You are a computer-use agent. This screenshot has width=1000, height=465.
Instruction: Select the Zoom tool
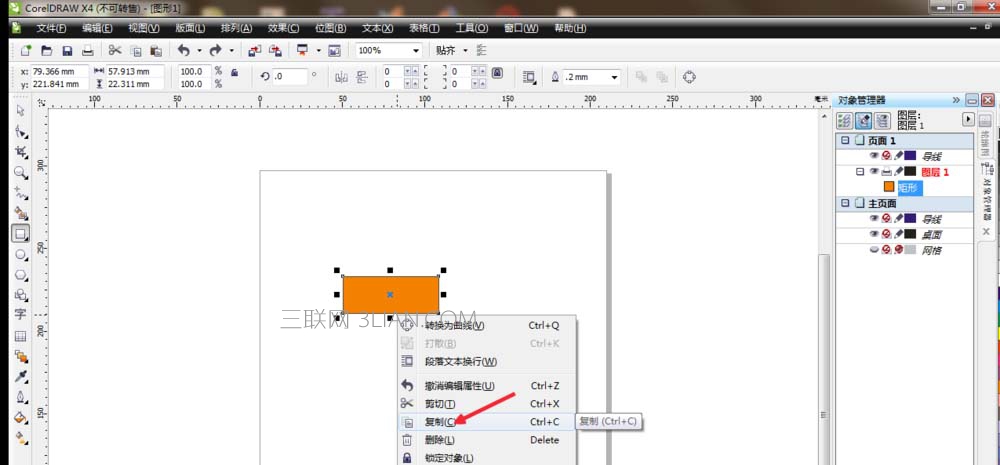[20, 172]
